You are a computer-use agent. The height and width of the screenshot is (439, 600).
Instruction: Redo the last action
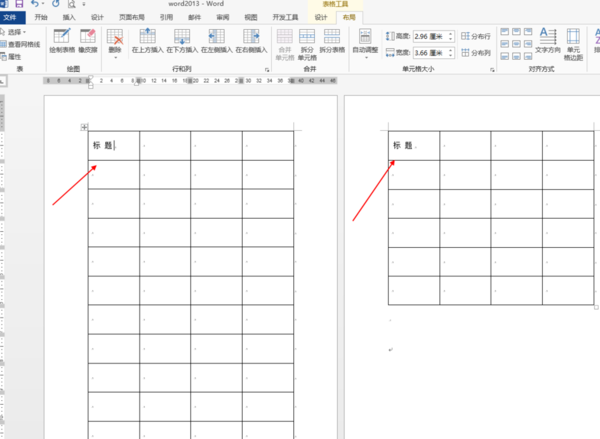click(56, 4)
